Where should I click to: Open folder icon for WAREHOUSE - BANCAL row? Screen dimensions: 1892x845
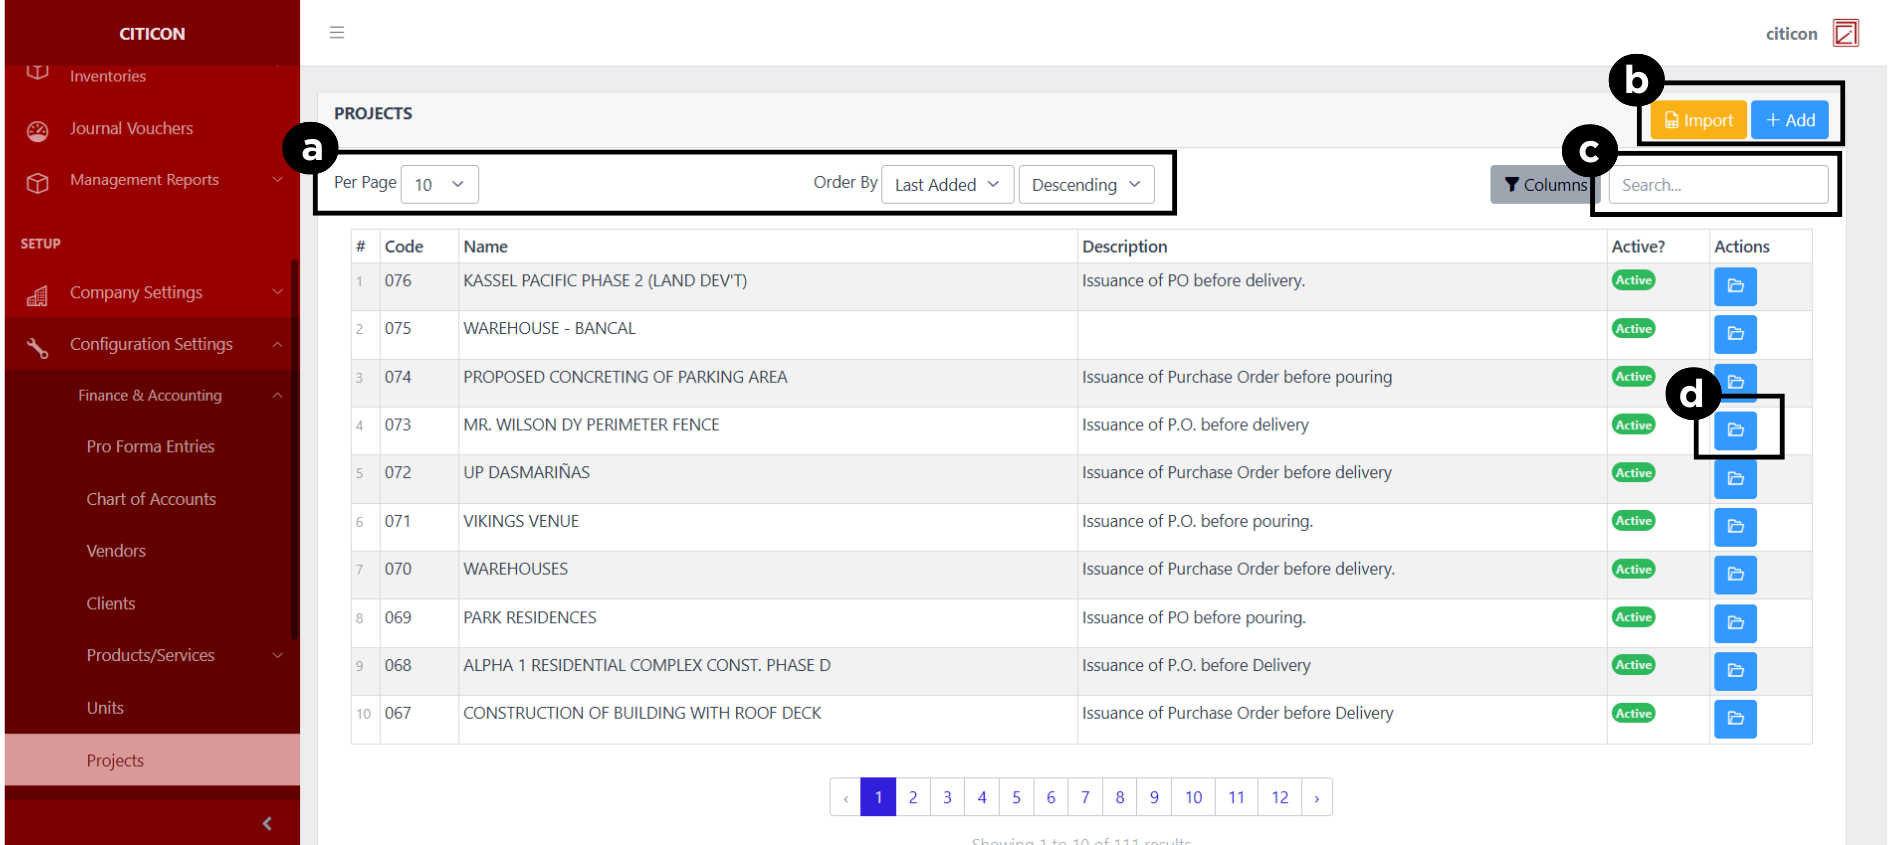click(x=1734, y=334)
